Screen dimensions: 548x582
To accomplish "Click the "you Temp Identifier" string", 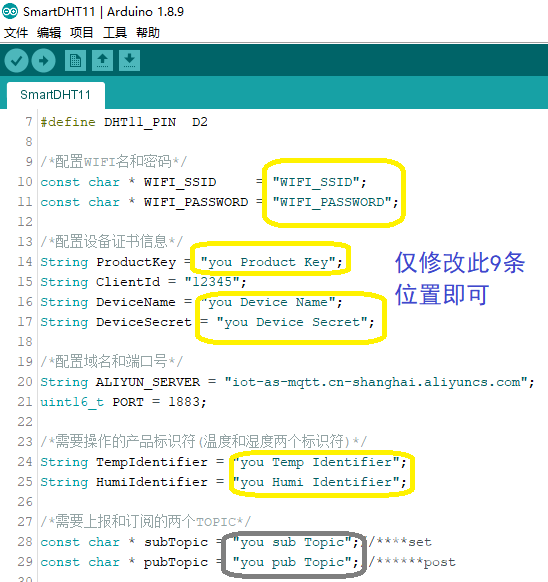I will click(316, 462).
